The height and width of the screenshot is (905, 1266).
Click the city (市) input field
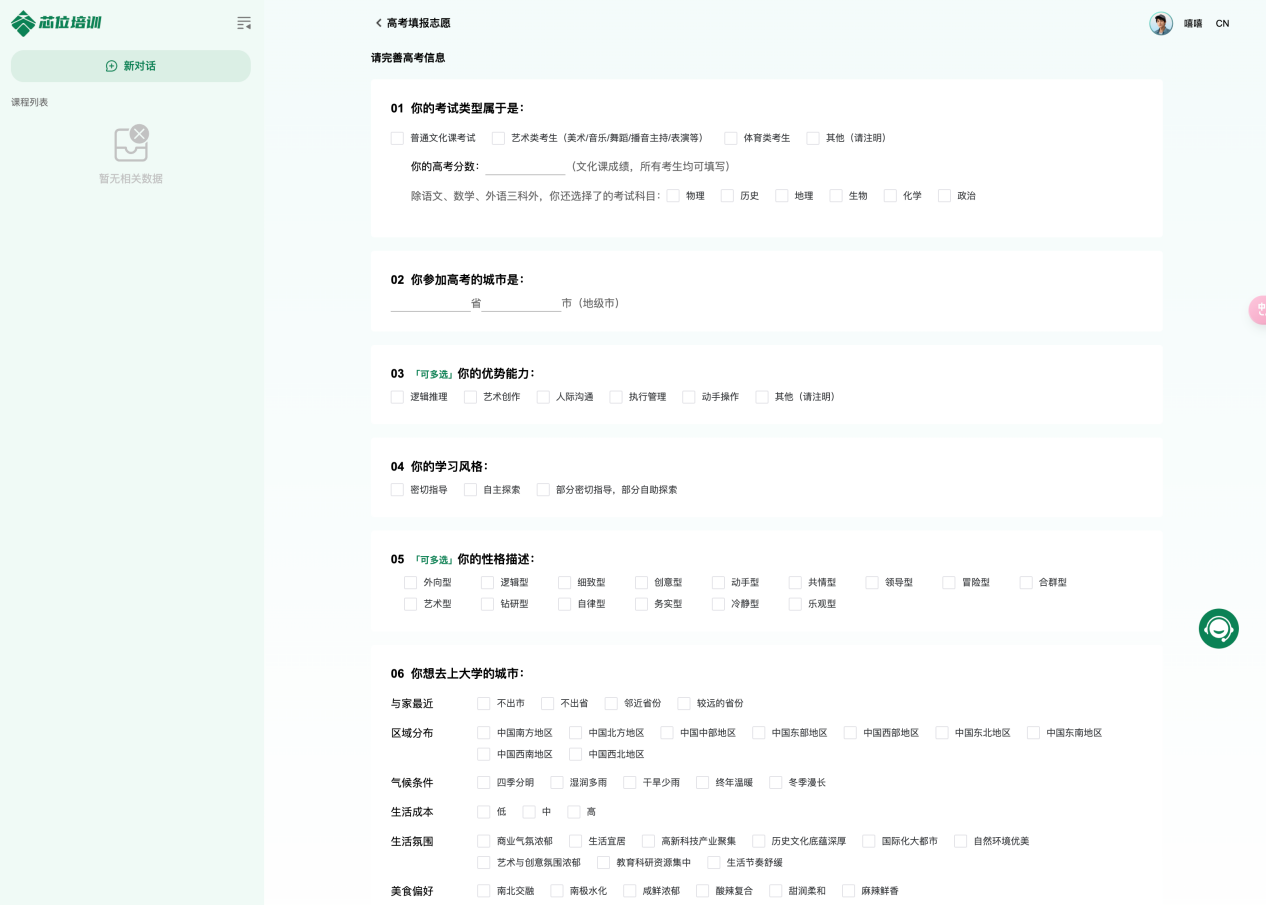pyautogui.click(x=521, y=303)
